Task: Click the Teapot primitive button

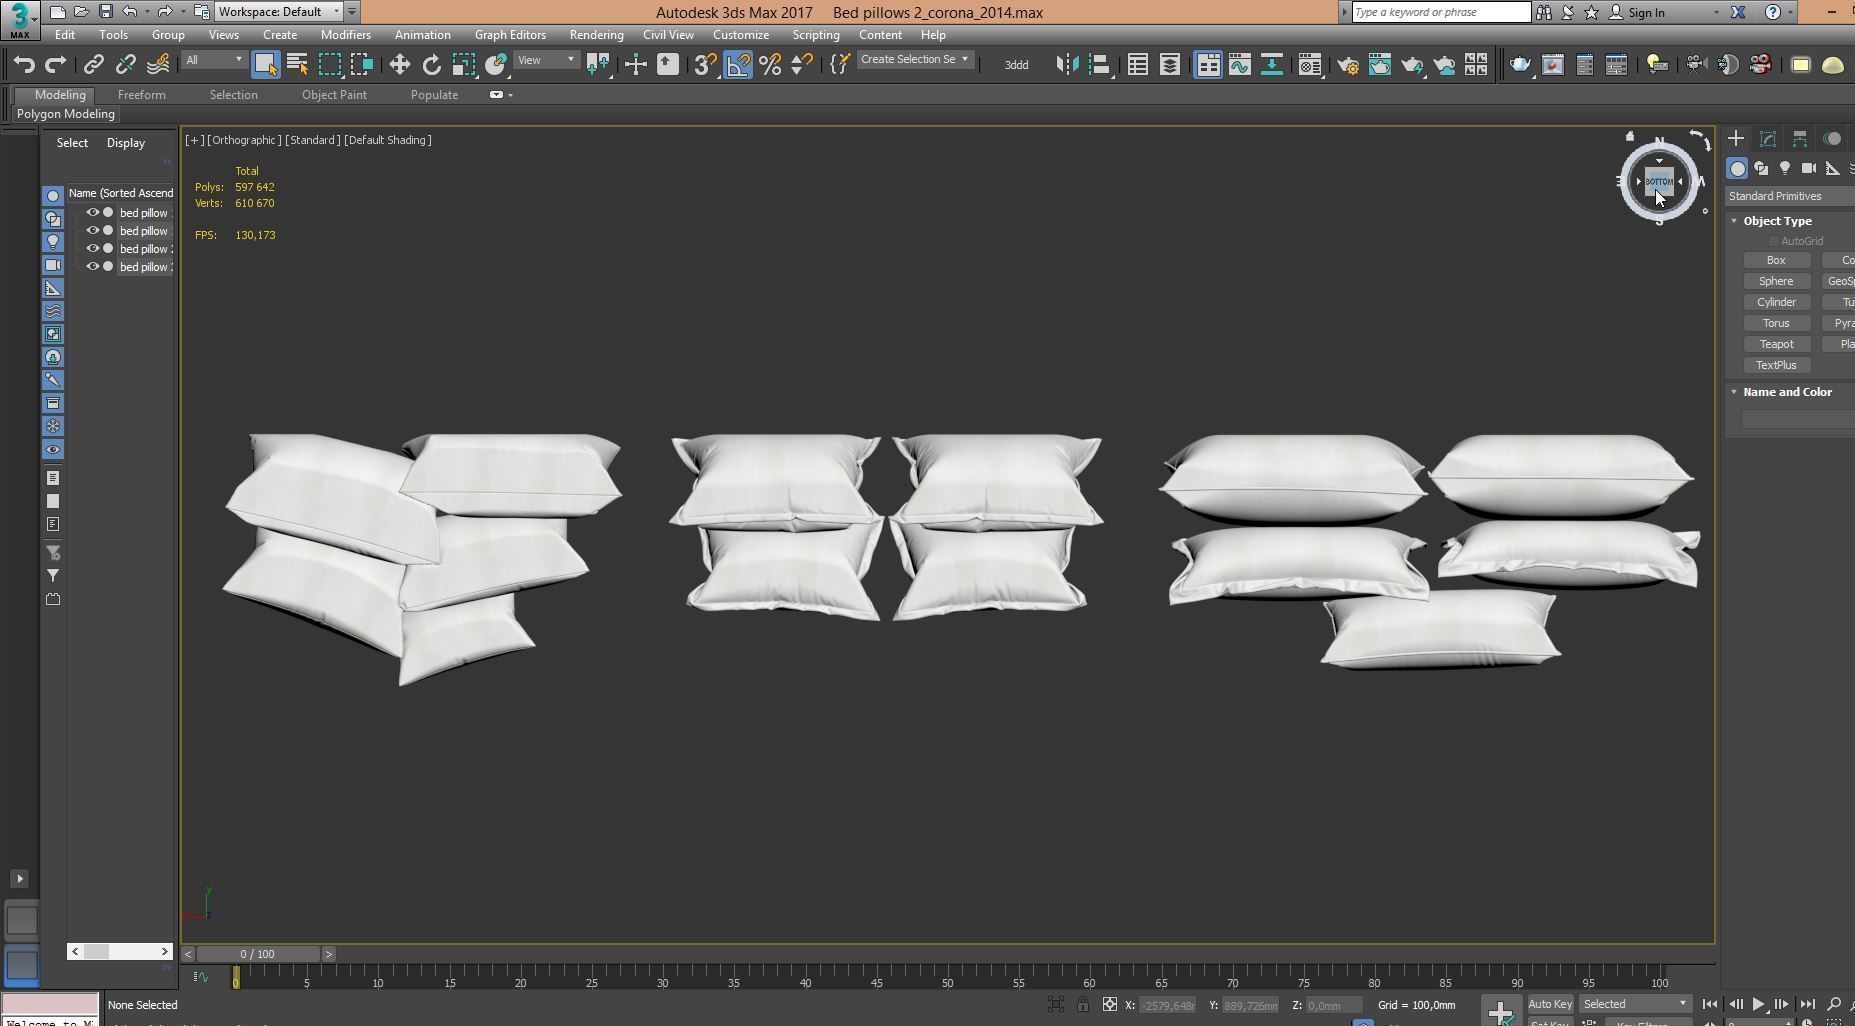Action: (x=1776, y=344)
